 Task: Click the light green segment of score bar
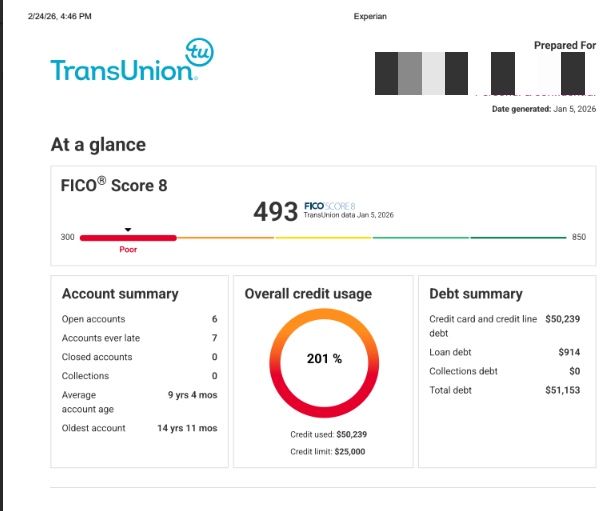pos(421,237)
